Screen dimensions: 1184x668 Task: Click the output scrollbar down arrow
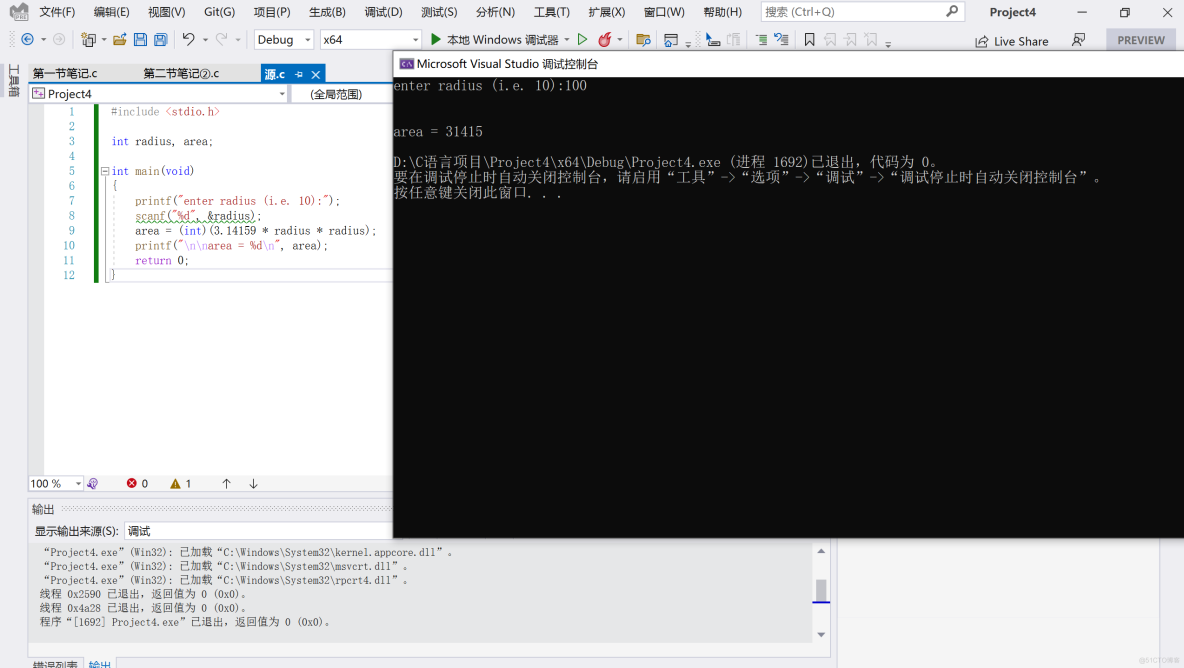point(821,635)
